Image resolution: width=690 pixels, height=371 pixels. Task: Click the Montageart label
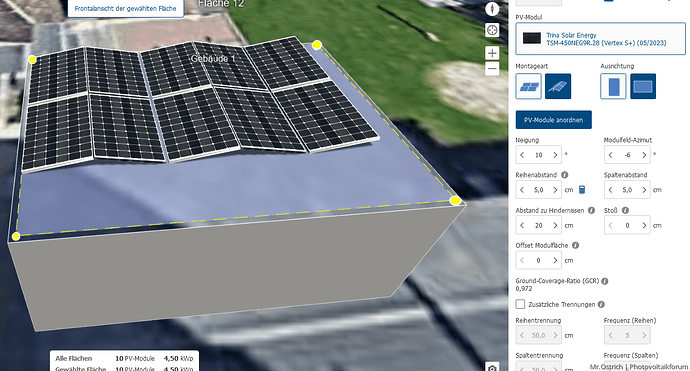tap(532, 66)
